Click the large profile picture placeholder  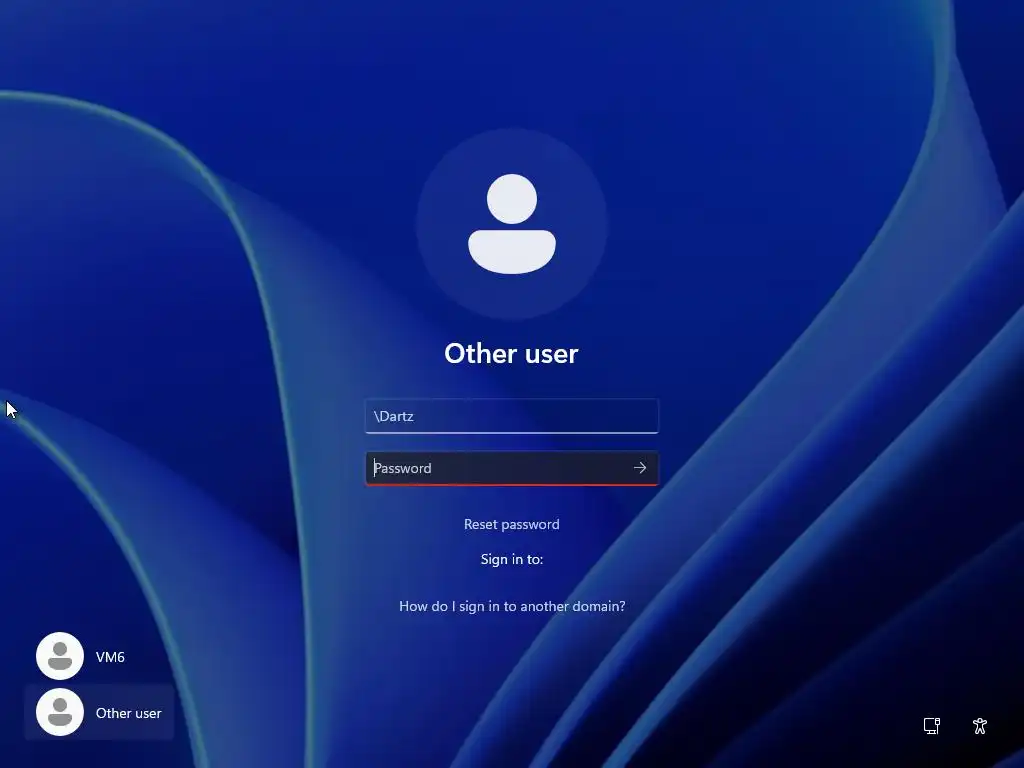[512, 224]
